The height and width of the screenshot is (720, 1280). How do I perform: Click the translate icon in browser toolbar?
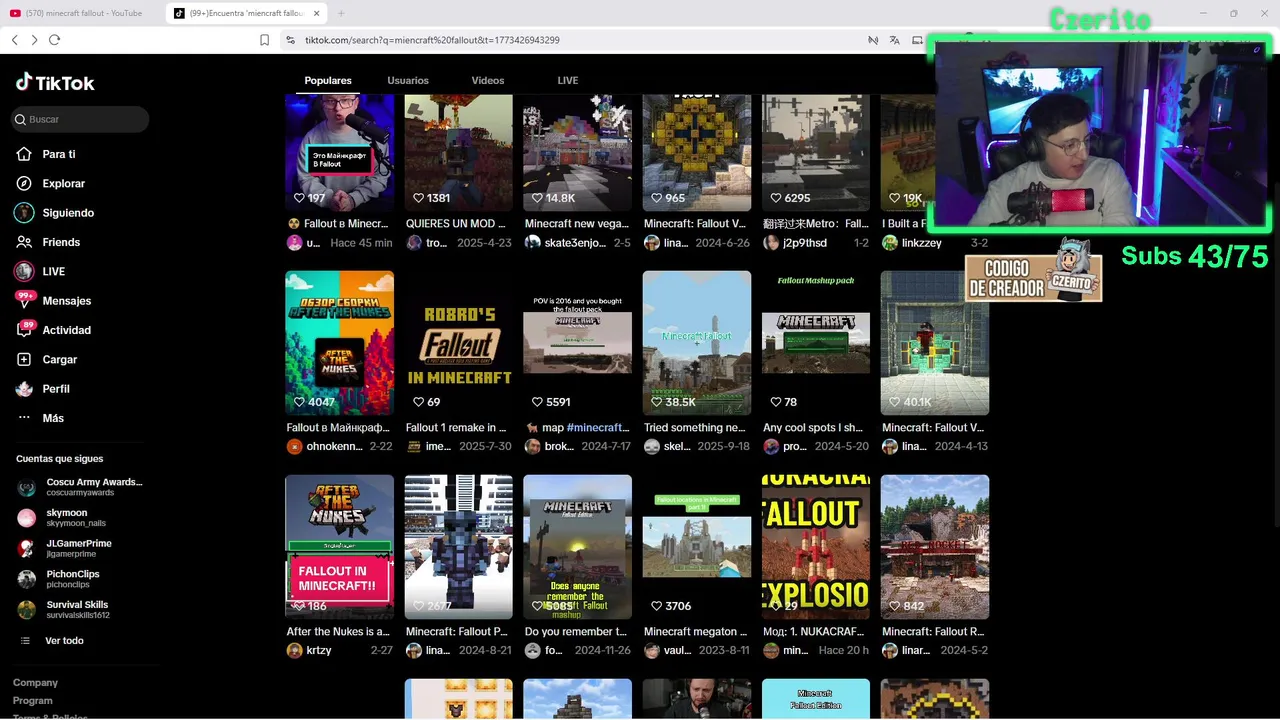[894, 40]
